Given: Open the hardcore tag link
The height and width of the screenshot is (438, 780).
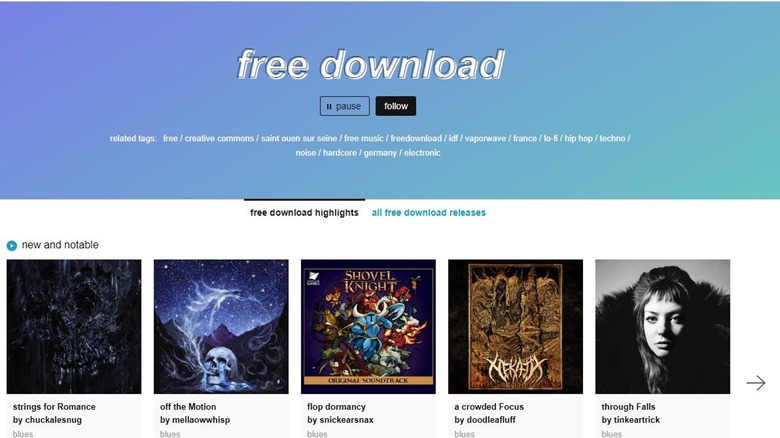Looking at the screenshot, I should [x=340, y=153].
